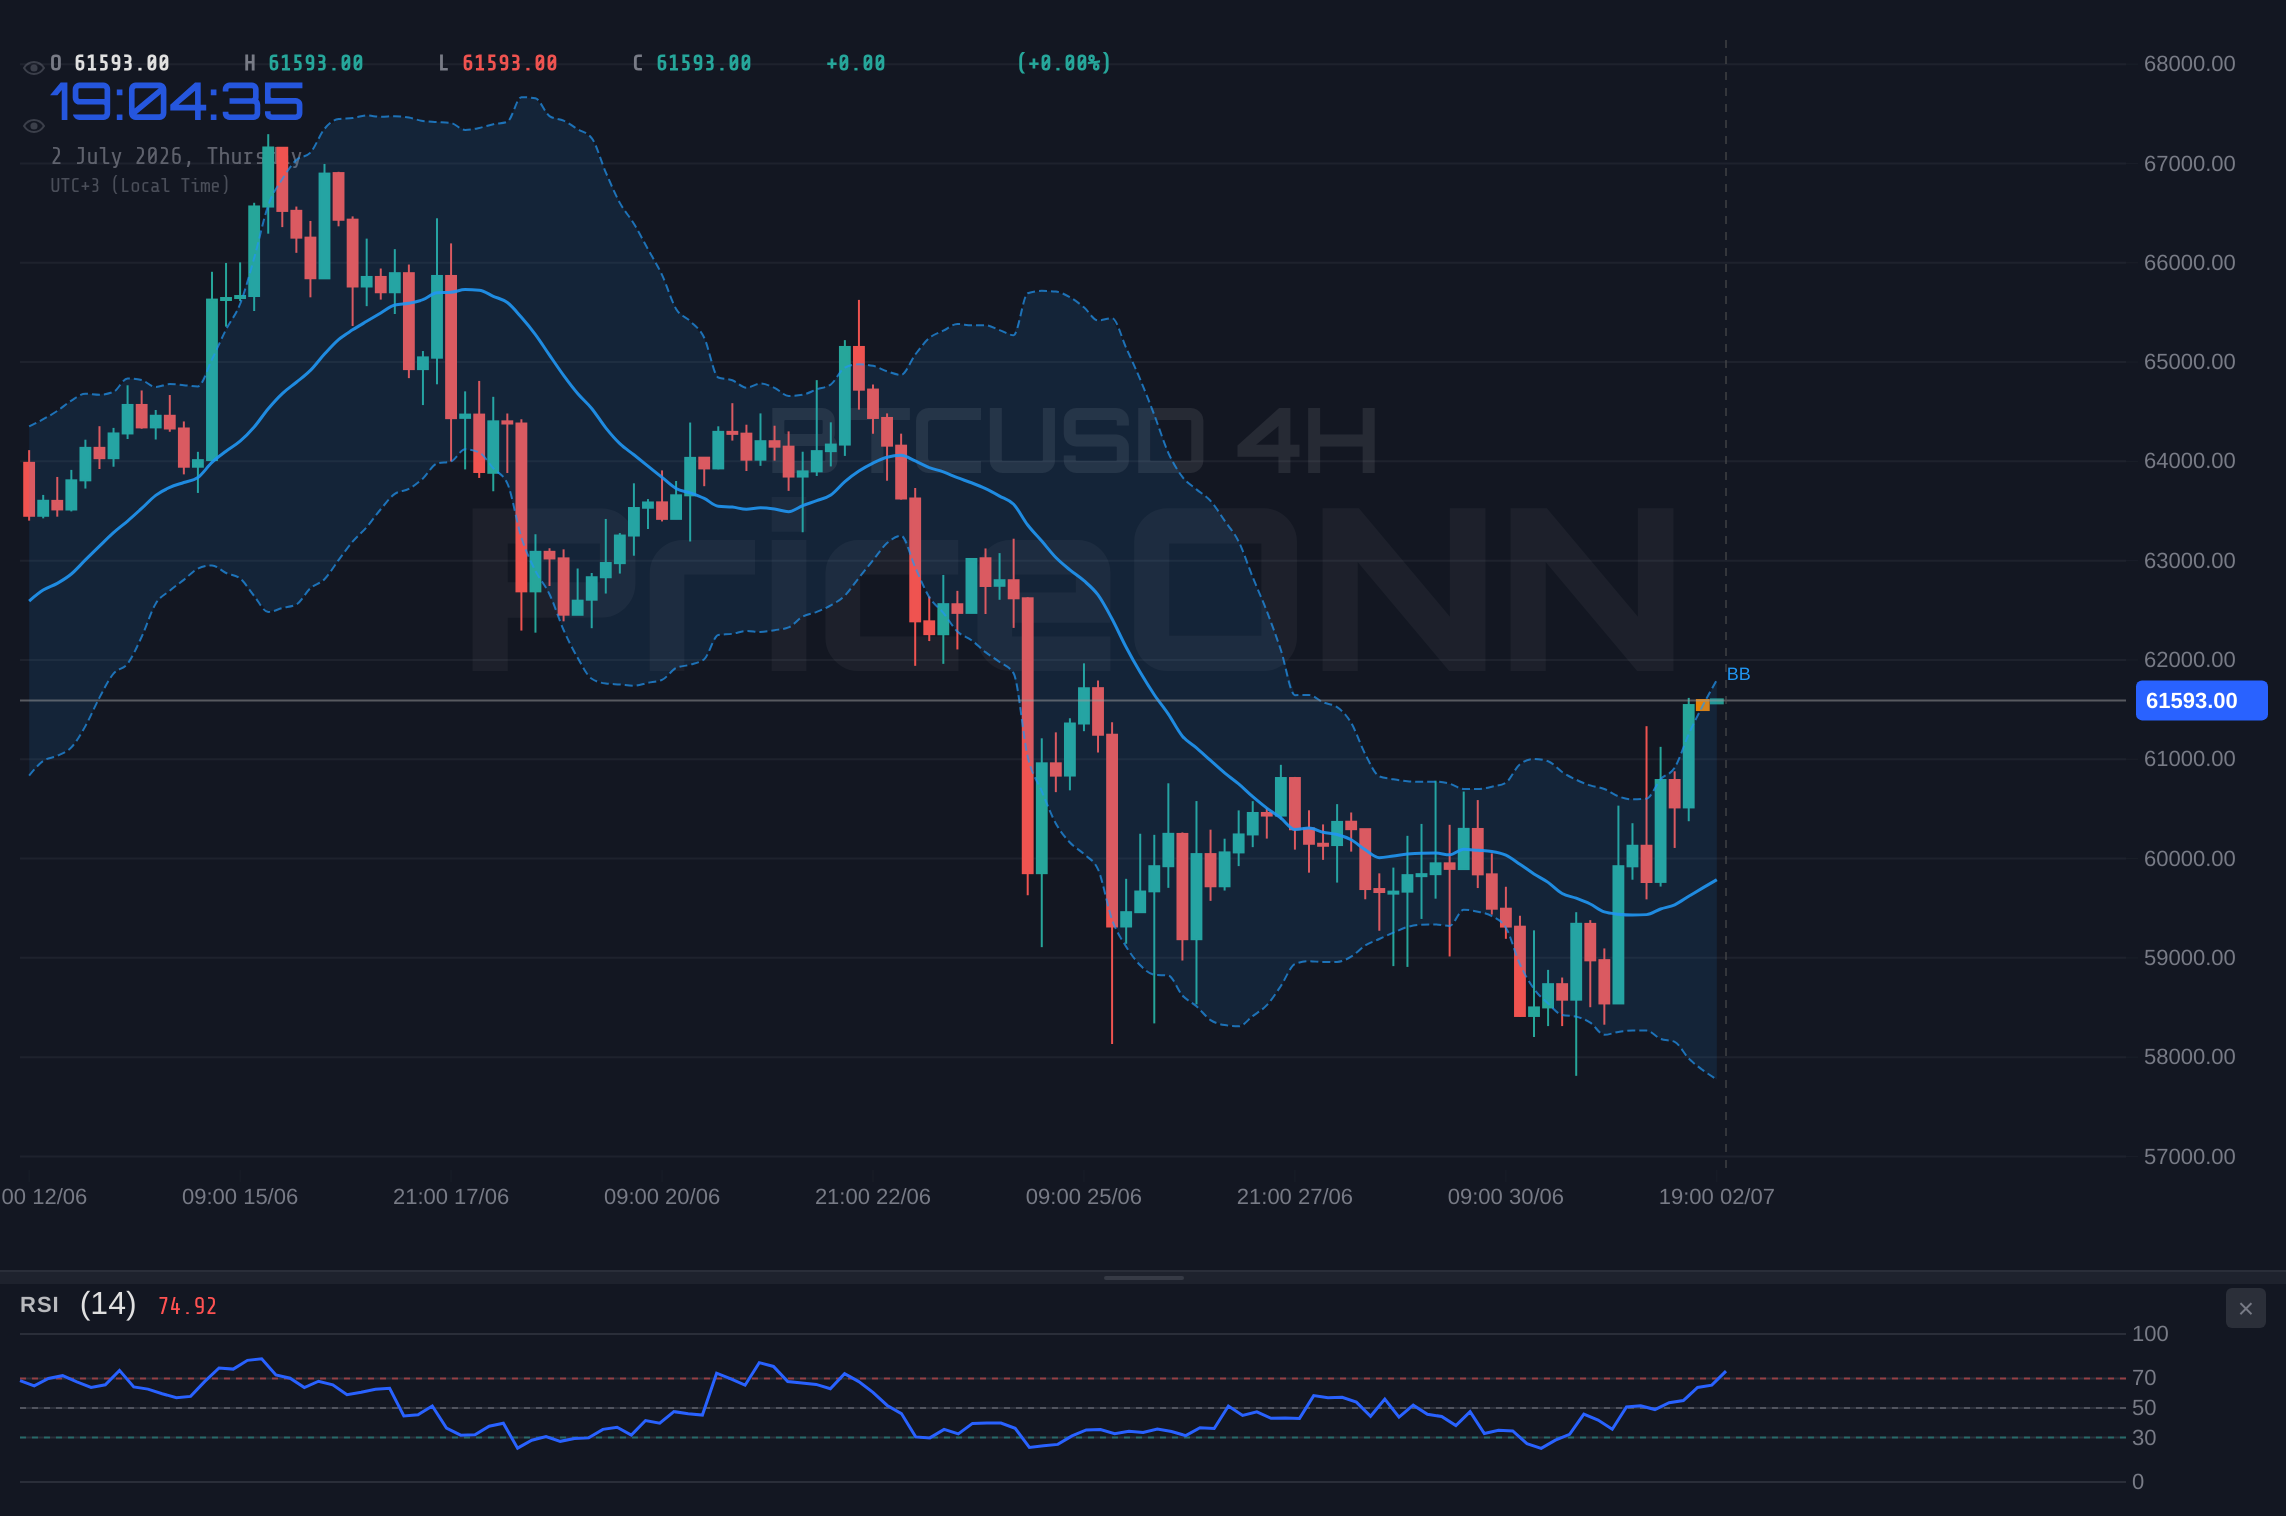Click the RSI scale label 70
The height and width of the screenshot is (1516, 2286).
point(2144,1378)
